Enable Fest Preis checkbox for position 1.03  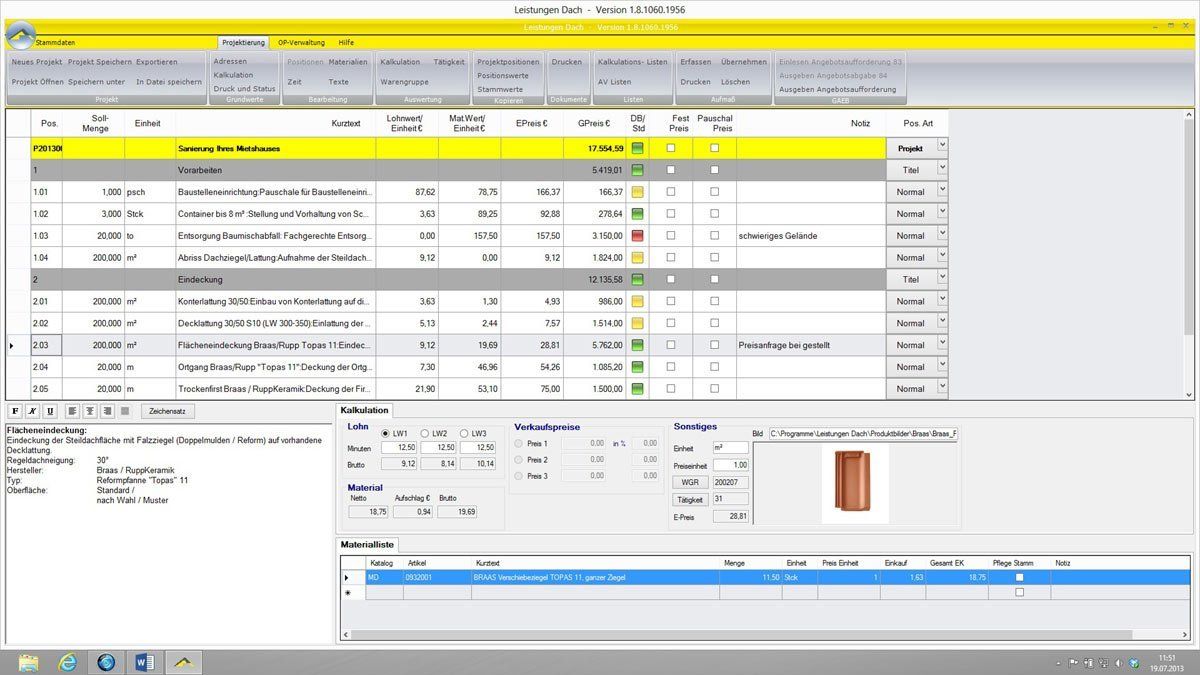tap(671, 236)
